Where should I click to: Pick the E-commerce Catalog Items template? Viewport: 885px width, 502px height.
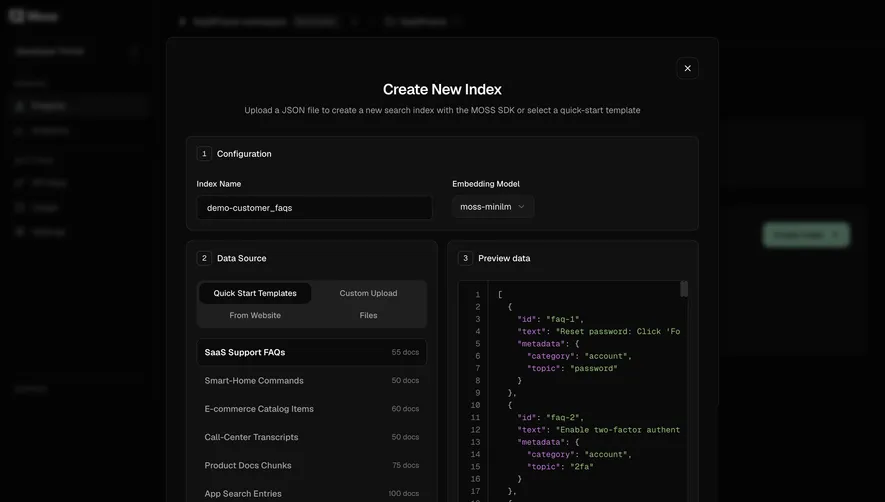pos(312,409)
